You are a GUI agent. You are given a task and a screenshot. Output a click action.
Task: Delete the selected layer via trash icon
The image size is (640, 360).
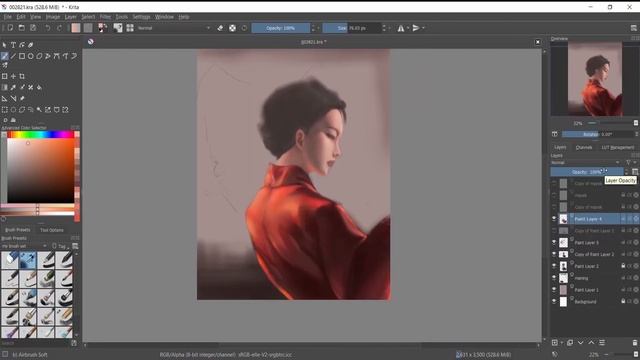[635, 342]
